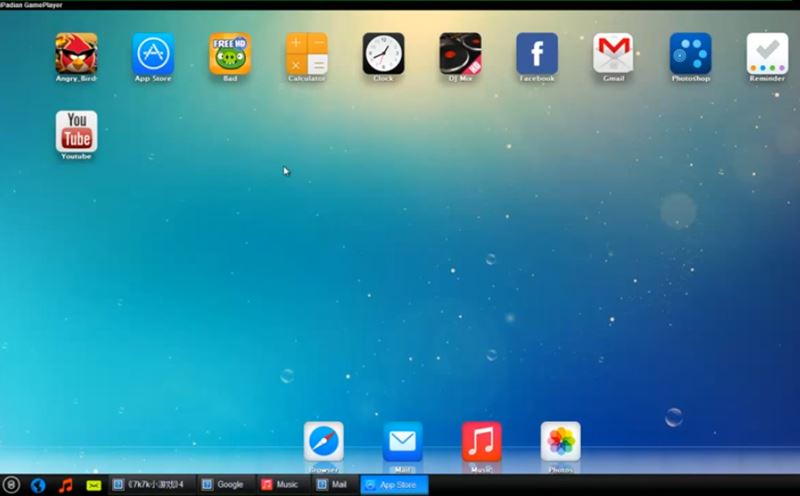Open the Clock app icon
800x496 pixels.
pyautogui.click(x=384, y=54)
